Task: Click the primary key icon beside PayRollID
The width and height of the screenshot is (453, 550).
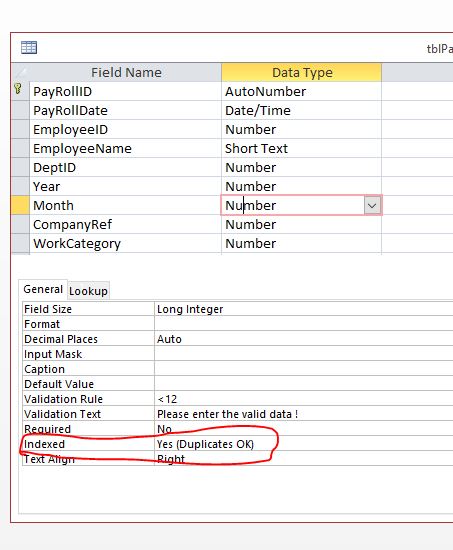Action: [x=18, y=89]
